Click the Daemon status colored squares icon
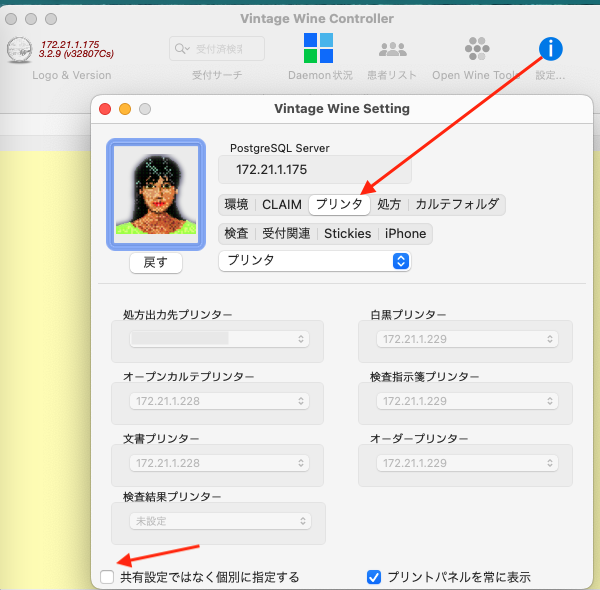The image size is (600, 590). point(318,48)
